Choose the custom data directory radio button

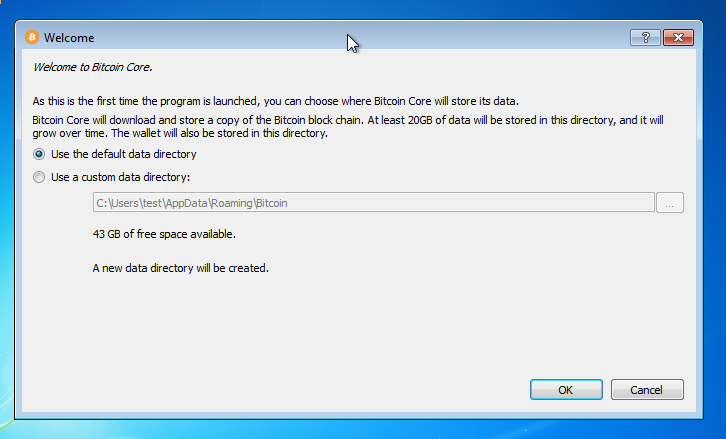coord(39,178)
